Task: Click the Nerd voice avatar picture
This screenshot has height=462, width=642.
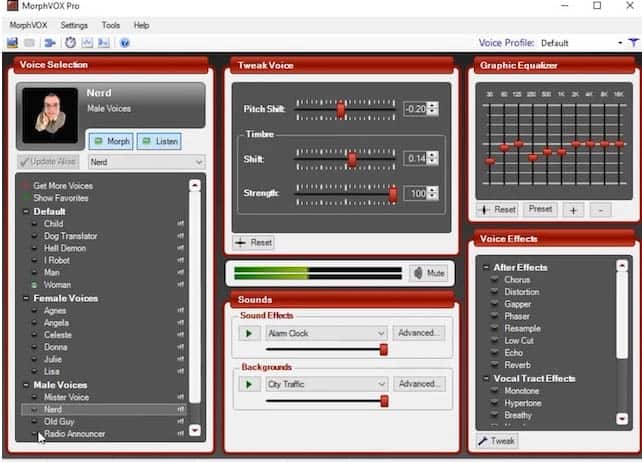Action: [50, 116]
